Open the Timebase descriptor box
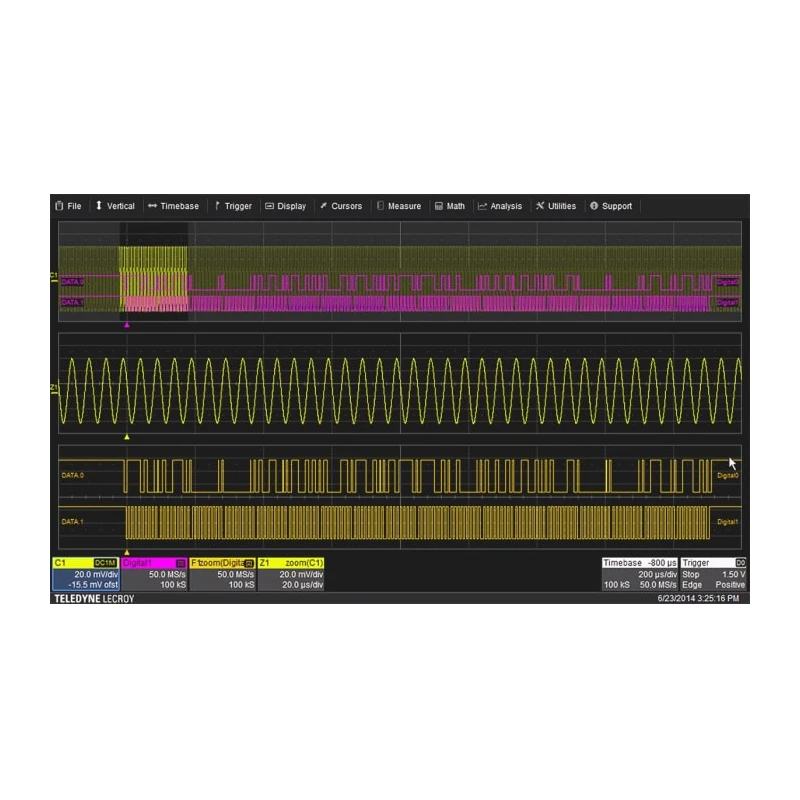The height and width of the screenshot is (800, 800). tap(640, 574)
